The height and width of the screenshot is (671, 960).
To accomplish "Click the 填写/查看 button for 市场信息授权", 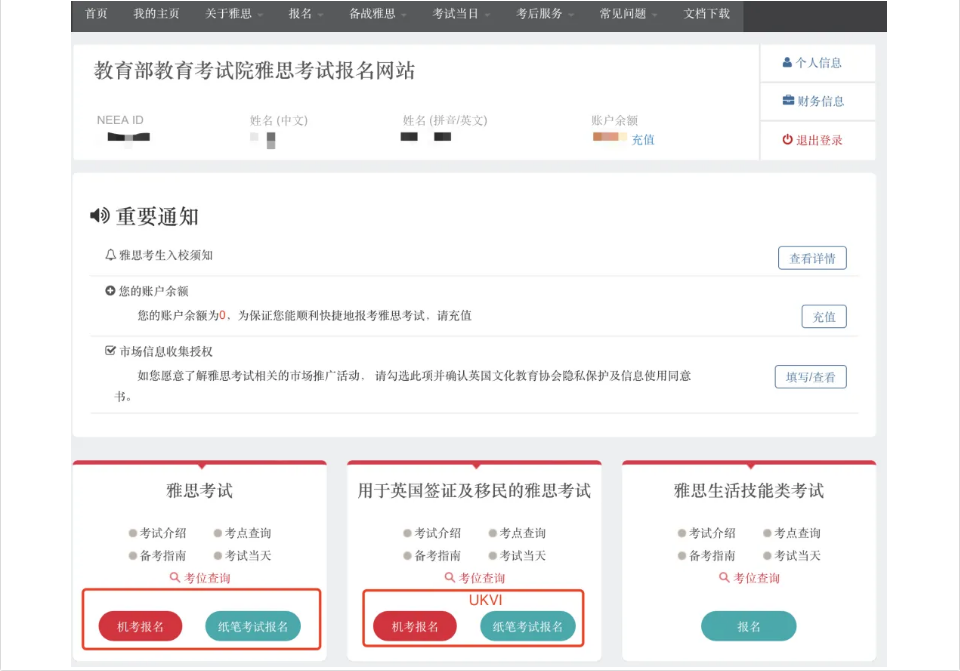I will pos(811,377).
